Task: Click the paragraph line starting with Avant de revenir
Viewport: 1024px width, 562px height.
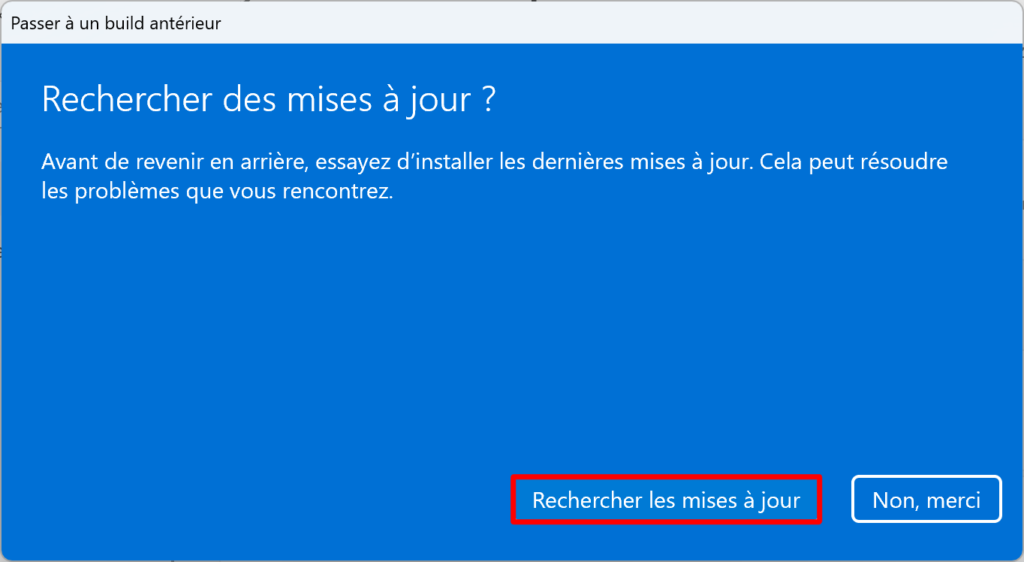Action: tap(494, 161)
